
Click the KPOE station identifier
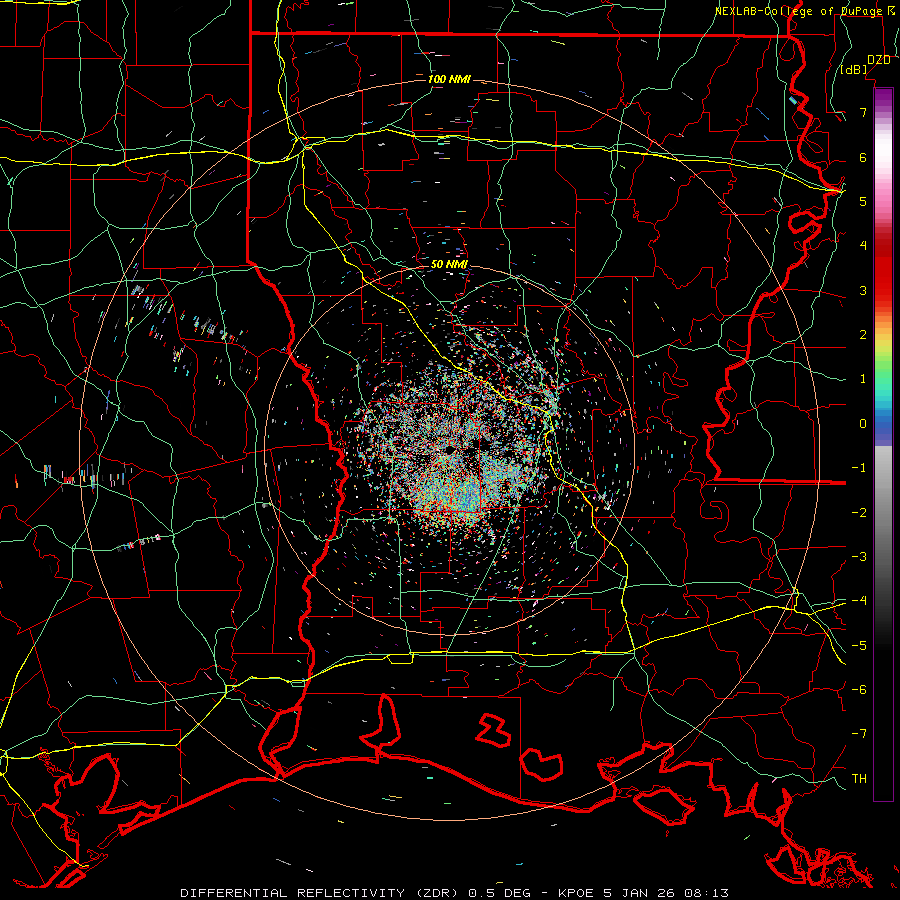point(575,893)
